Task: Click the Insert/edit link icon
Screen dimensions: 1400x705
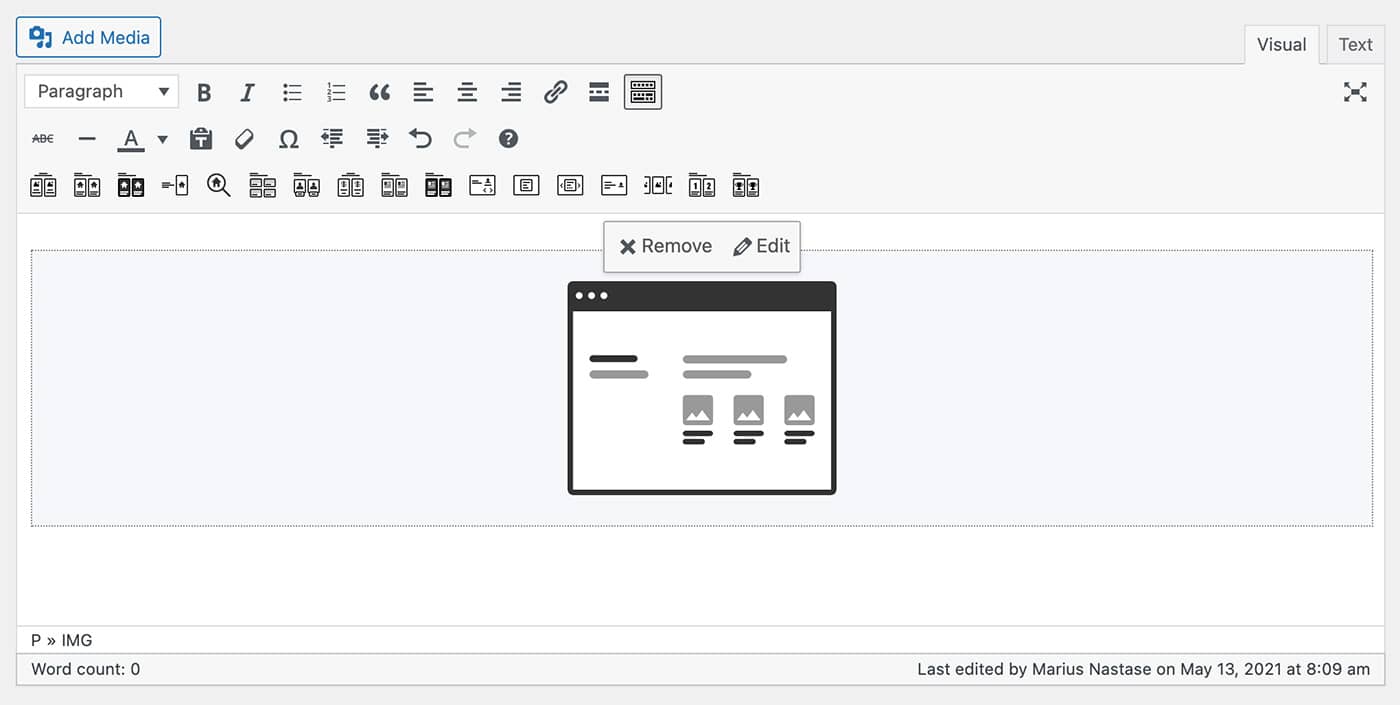Action: [555, 92]
